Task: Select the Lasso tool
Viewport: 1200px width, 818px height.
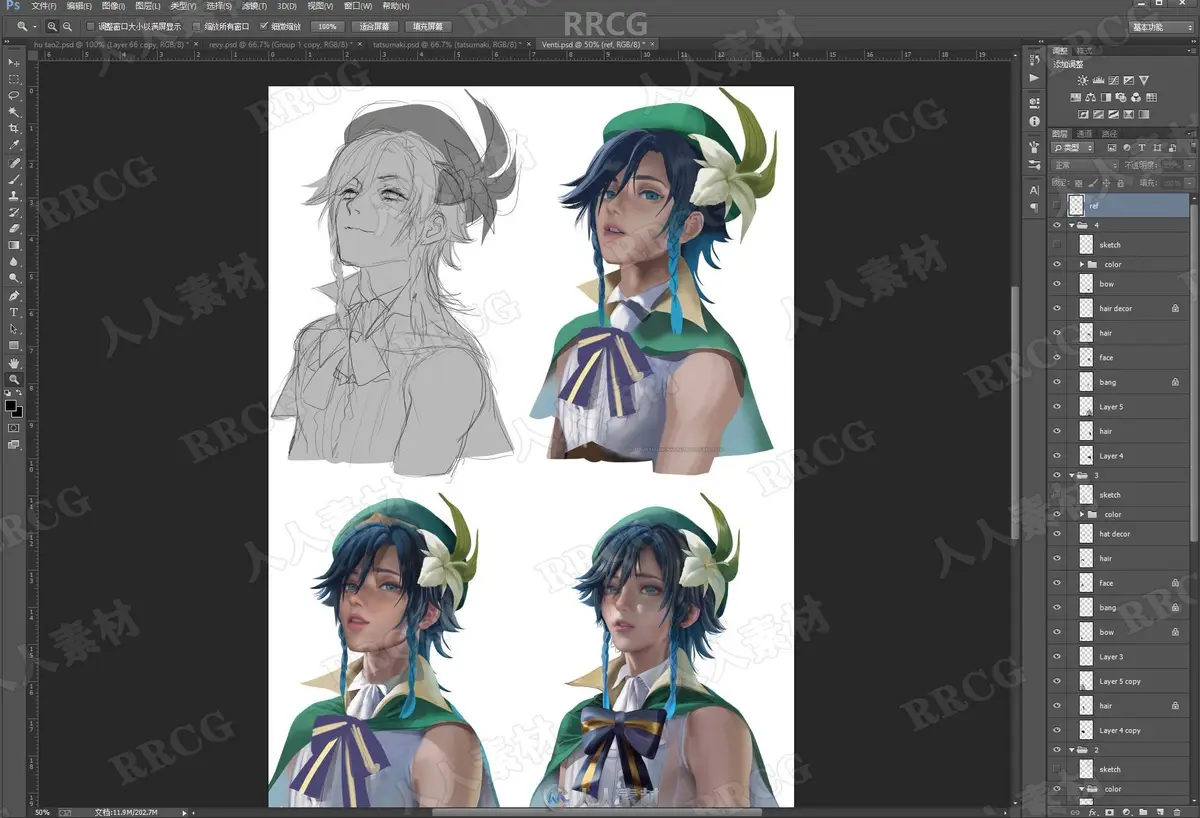Action: point(14,95)
